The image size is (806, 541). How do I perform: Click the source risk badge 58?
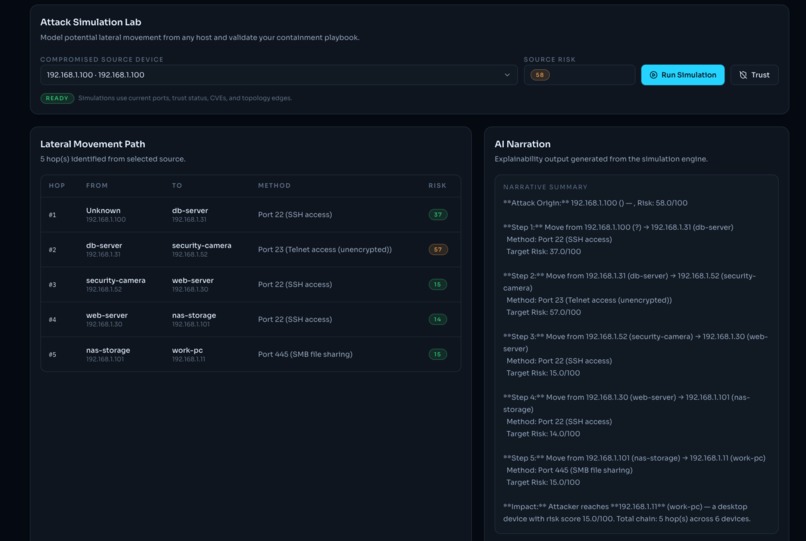coord(540,75)
